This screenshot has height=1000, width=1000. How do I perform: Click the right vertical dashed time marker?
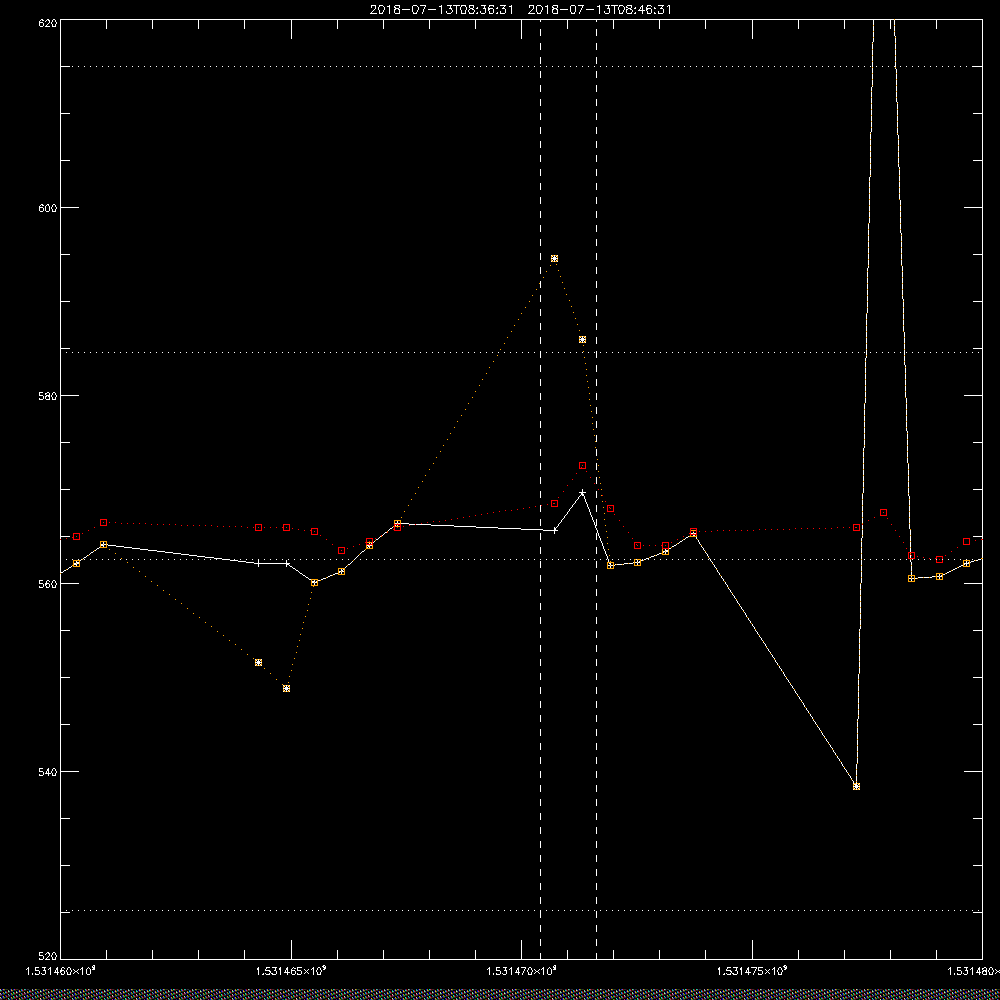(x=596, y=490)
